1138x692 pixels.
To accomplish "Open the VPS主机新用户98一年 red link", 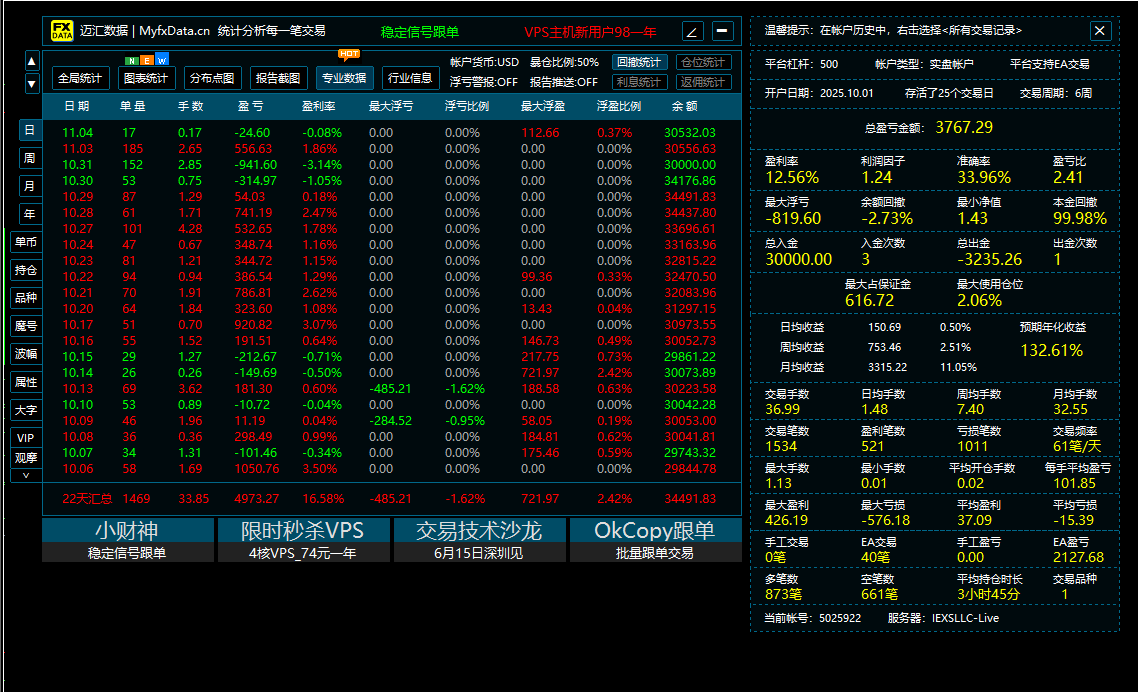I will tap(590, 32).
